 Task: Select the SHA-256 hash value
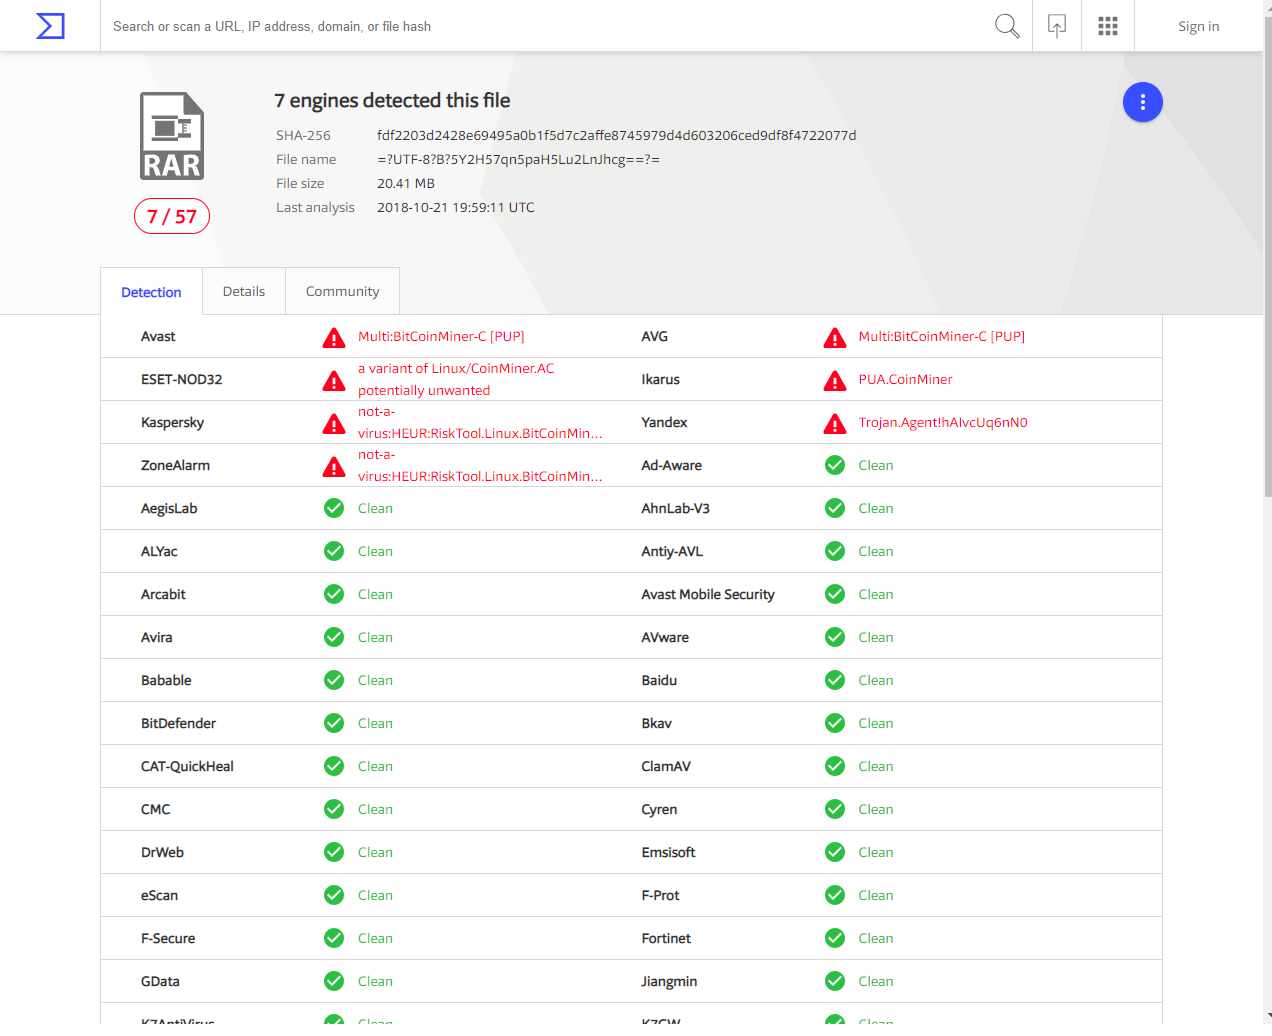point(616,135)
